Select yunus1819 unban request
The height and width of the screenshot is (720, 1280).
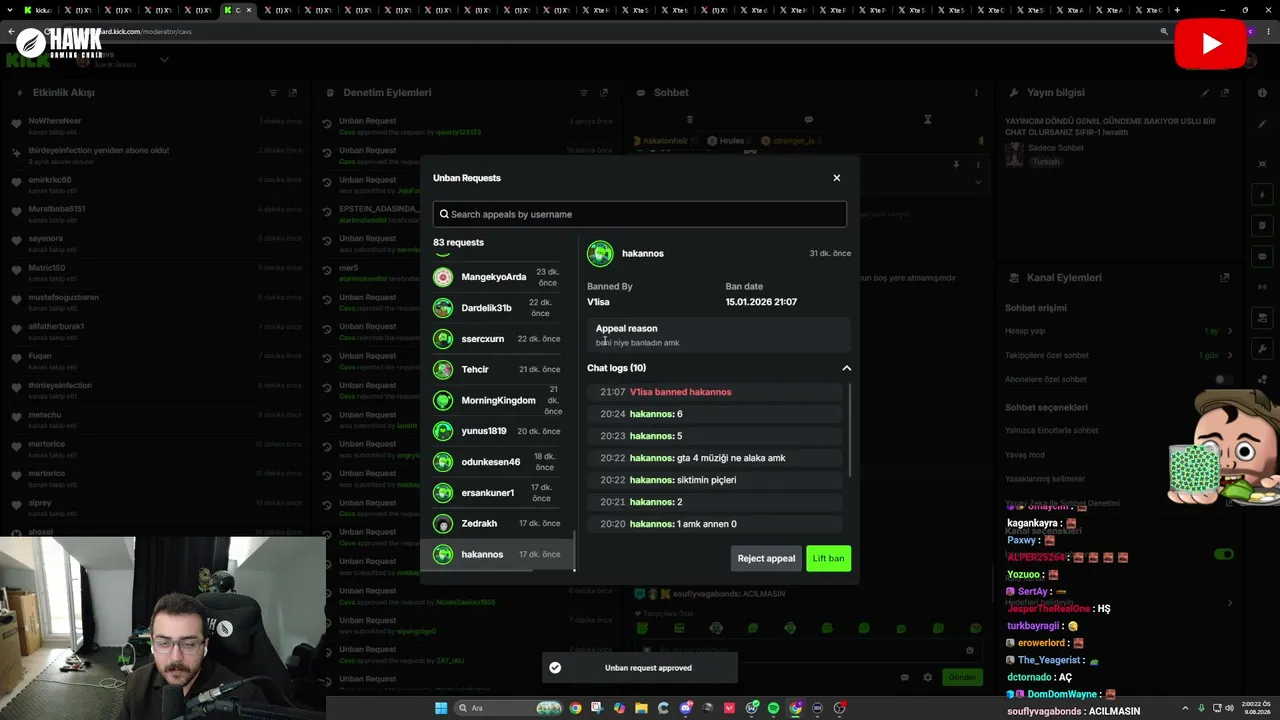[x=497, y=431]
